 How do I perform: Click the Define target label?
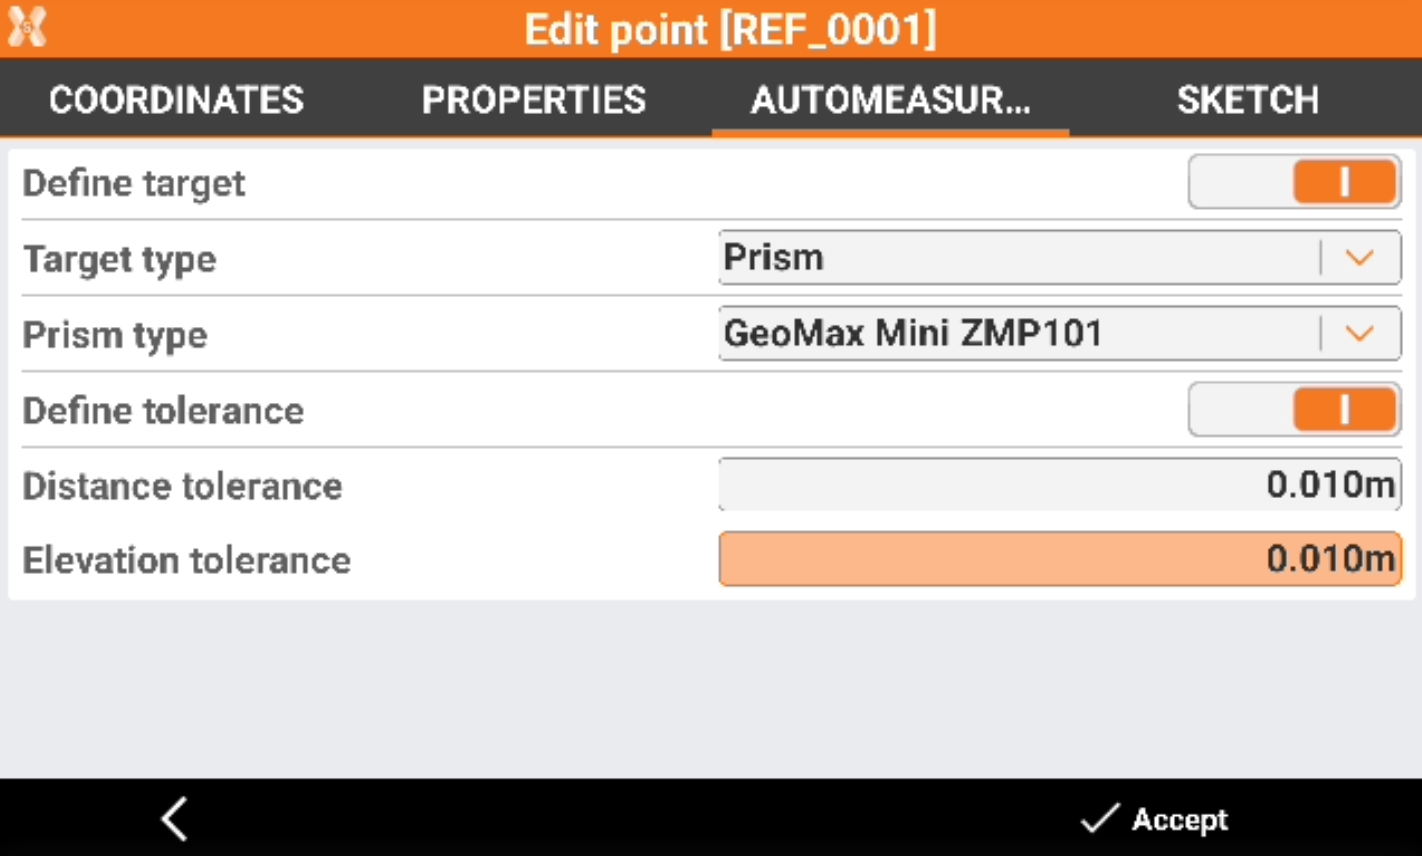pos(134,184)
